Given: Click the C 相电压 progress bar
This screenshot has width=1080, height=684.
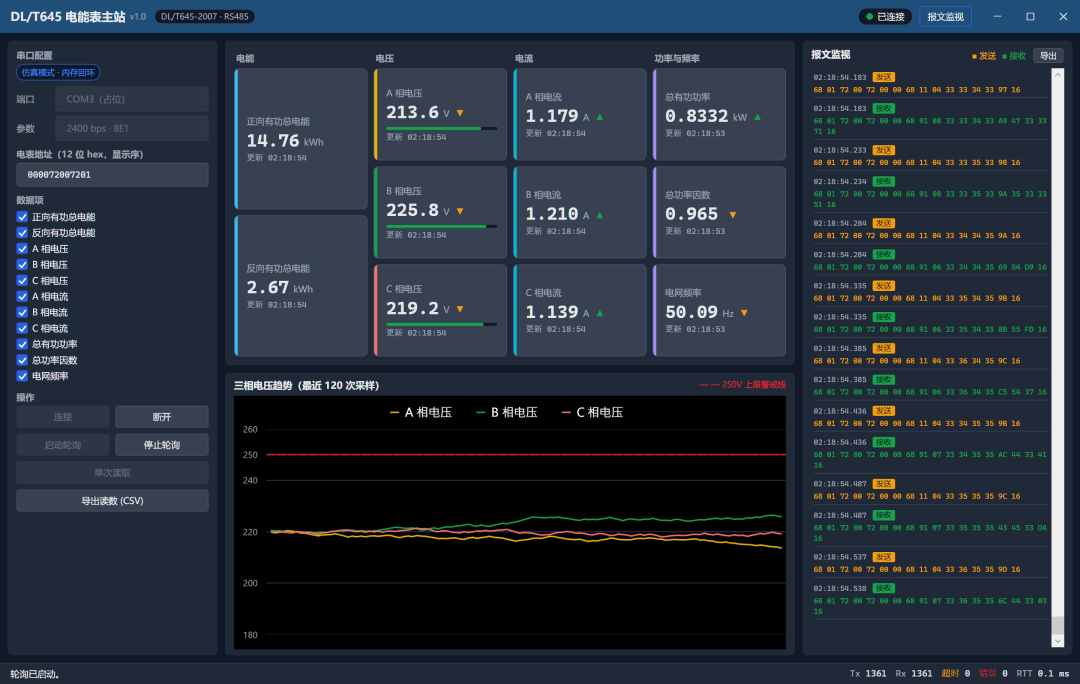Looking at the screenshot, I should pos(442,324).
